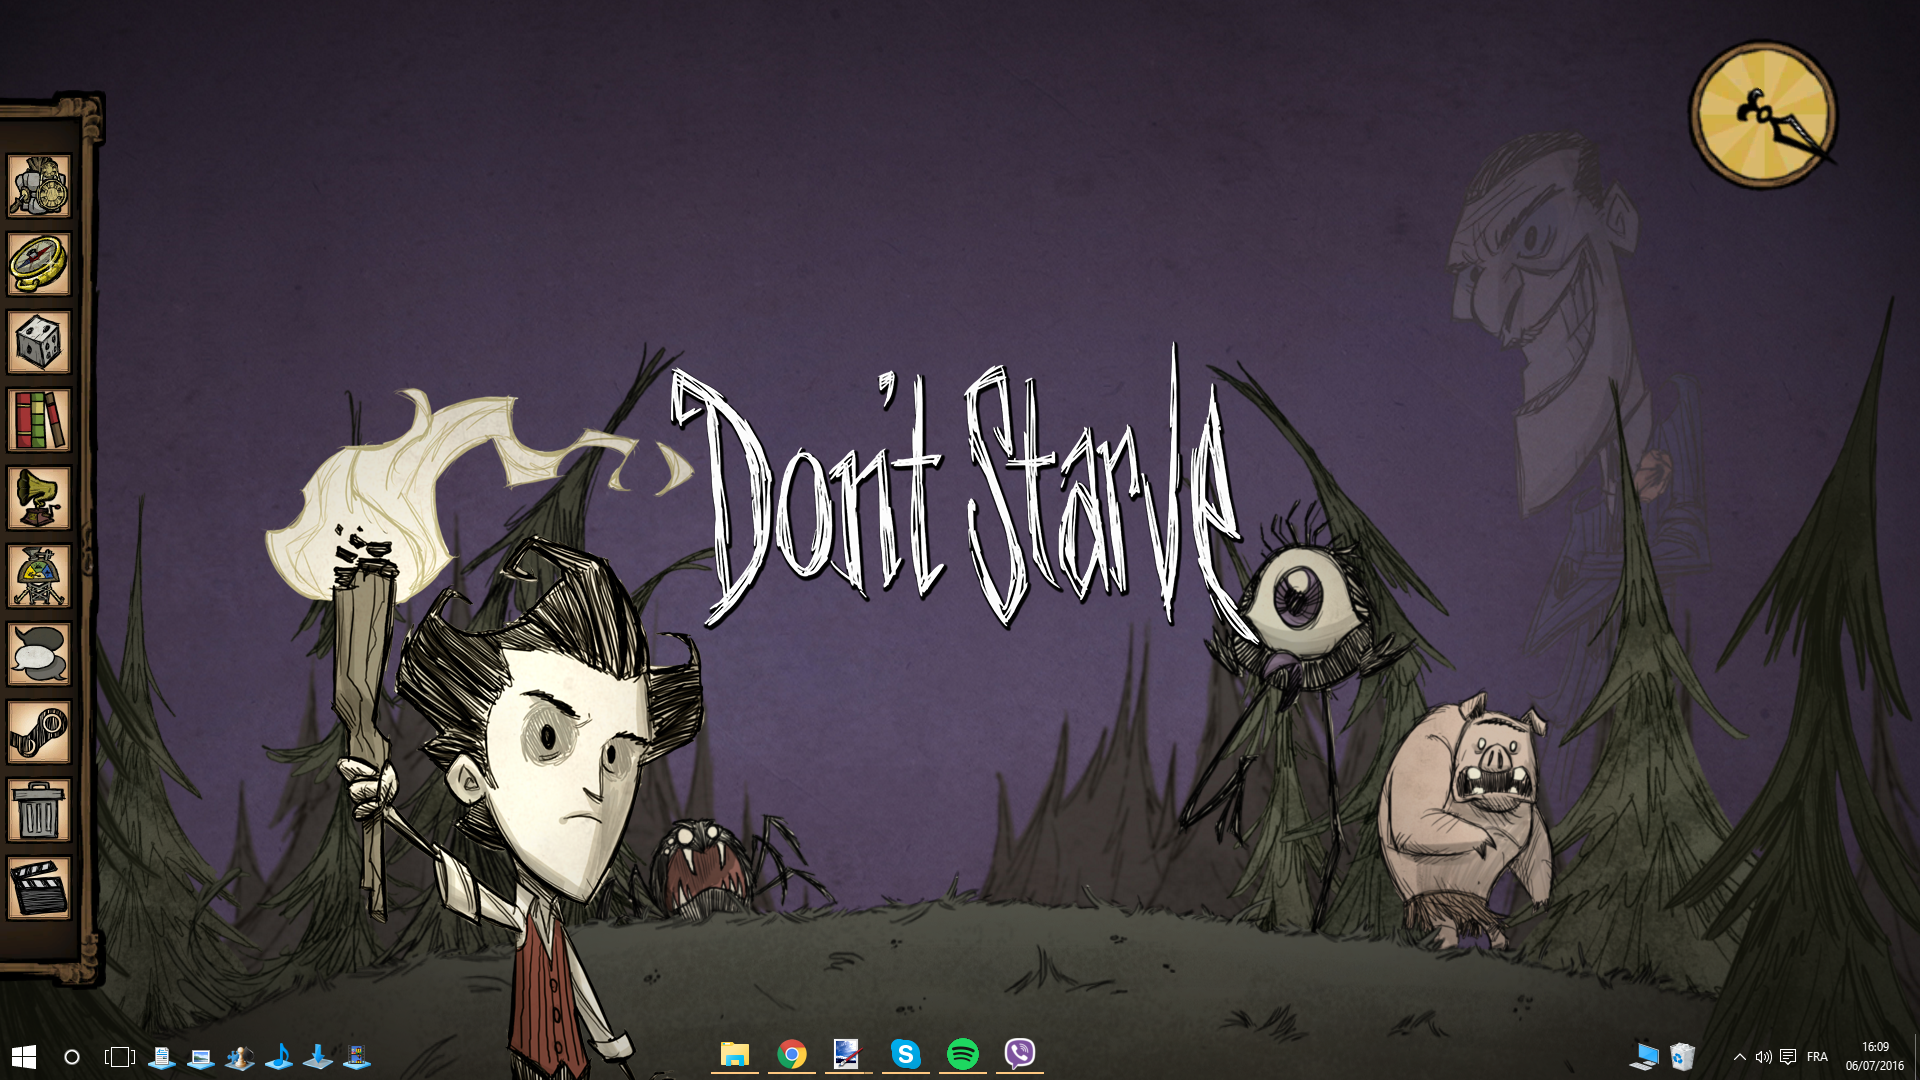
Task: Switch to the picture-with-pen app on taskbar
Action: point(848,1055)
